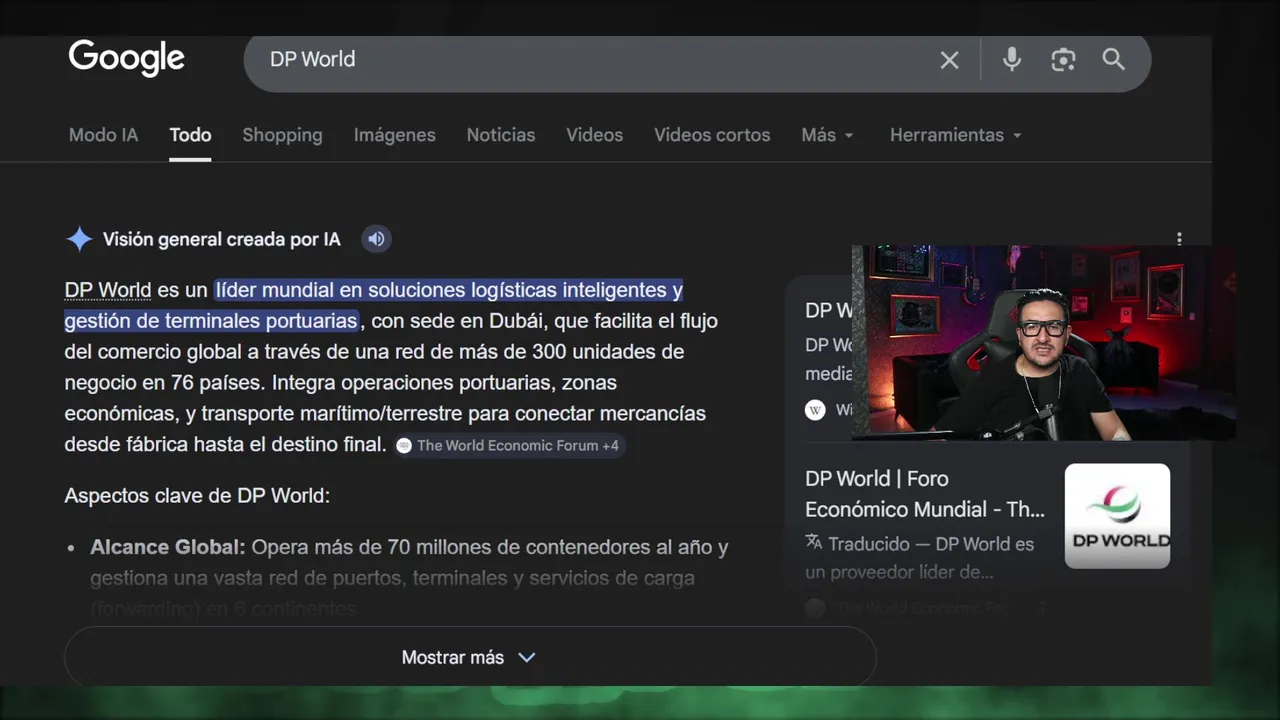The width and height of the screenshot is (1280, 720).
Task: Click the Google logo
Action: (126, 58)
